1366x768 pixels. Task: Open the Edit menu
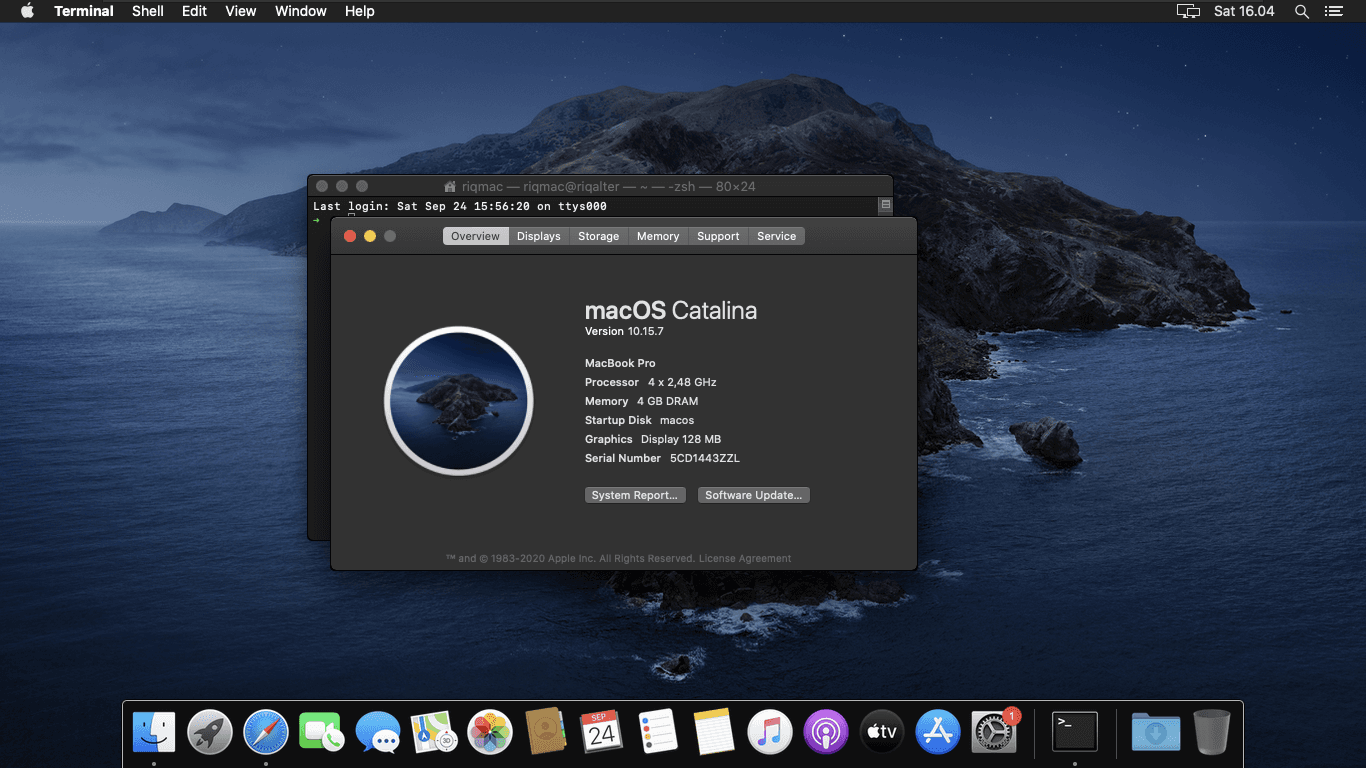195,11
